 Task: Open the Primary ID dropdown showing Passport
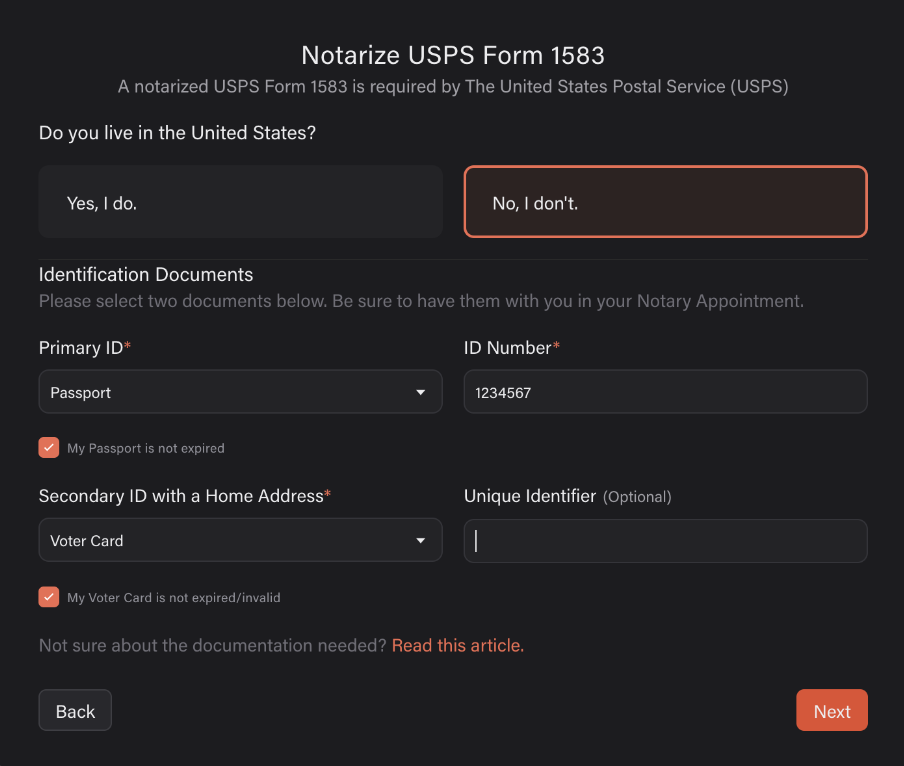pyautogui.click(x=240, y=392)
